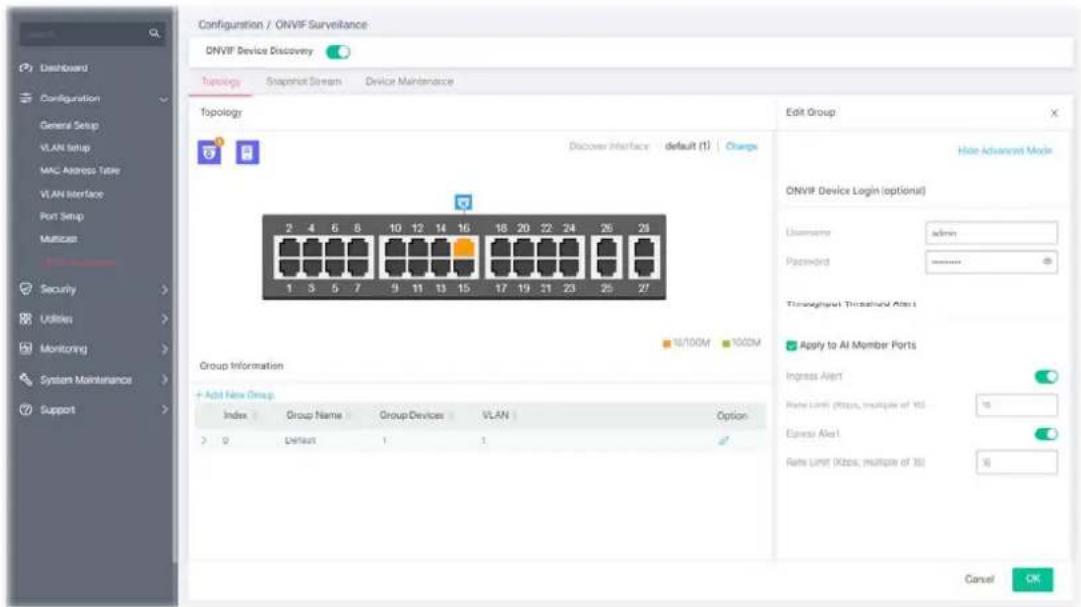Click the Configuration breadcrumb text

[230, 25]
